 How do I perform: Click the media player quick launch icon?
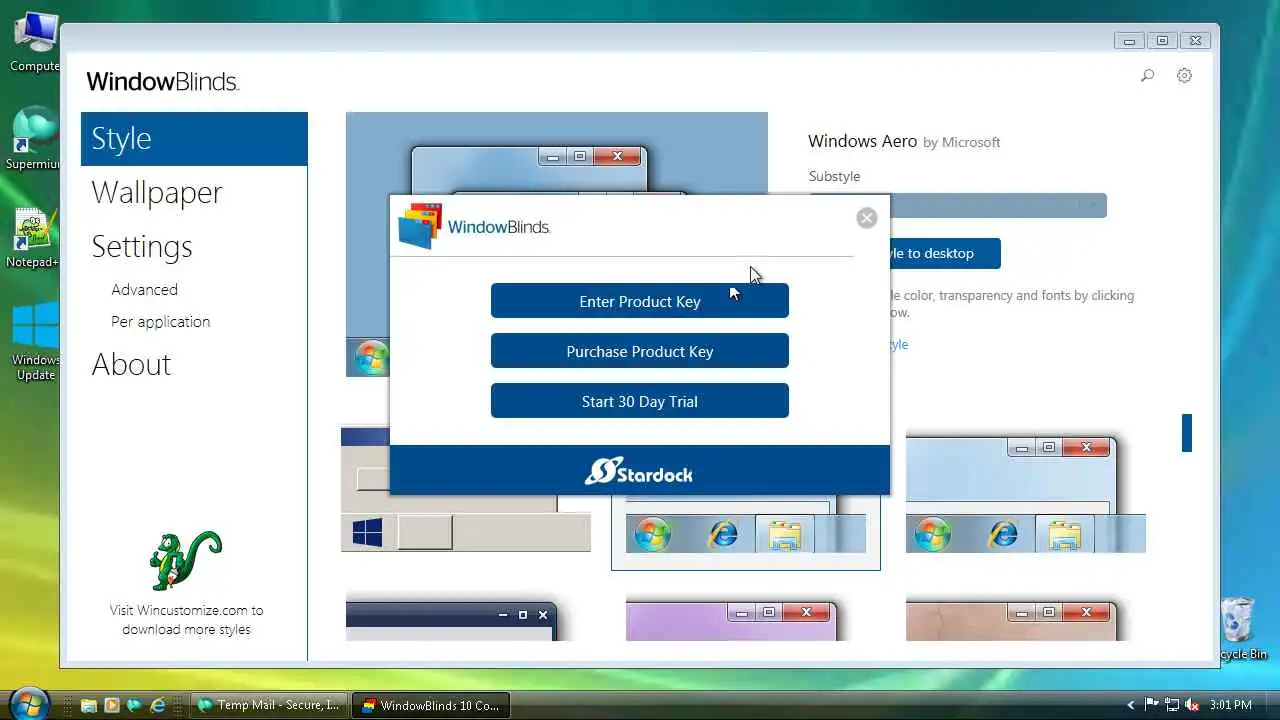[x=111, y=705]
